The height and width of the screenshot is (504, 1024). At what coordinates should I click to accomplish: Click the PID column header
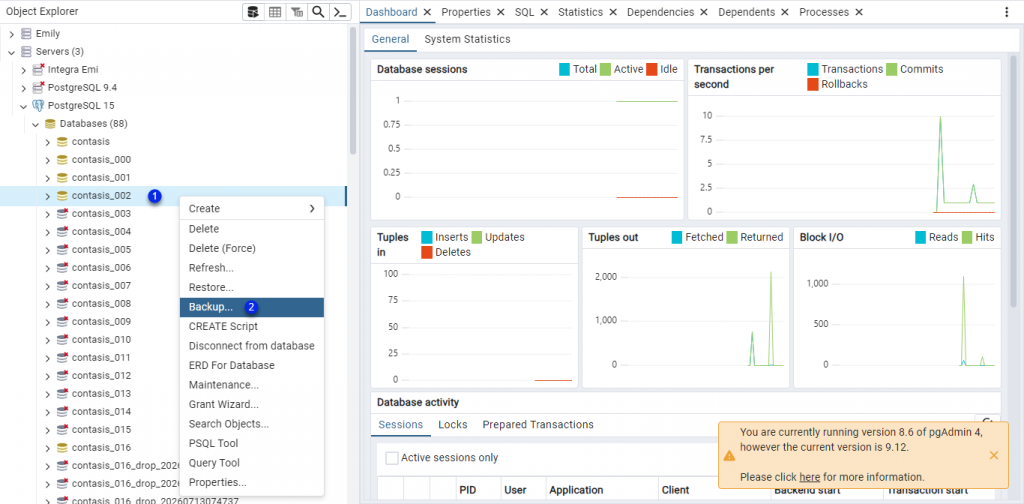[468, 490]
